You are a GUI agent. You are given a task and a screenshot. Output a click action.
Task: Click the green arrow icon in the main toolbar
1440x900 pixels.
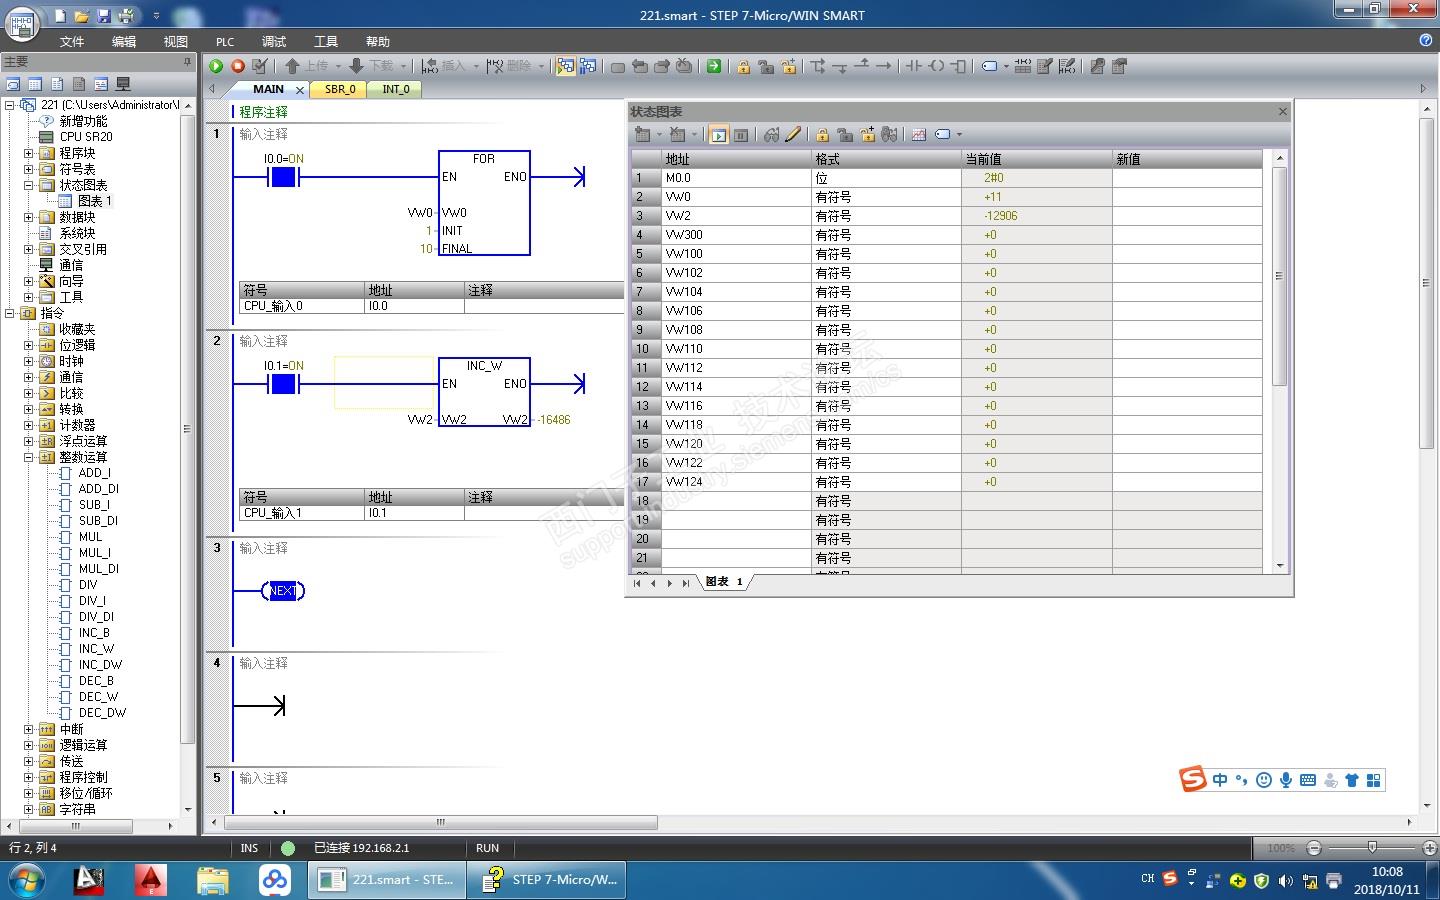714,66
